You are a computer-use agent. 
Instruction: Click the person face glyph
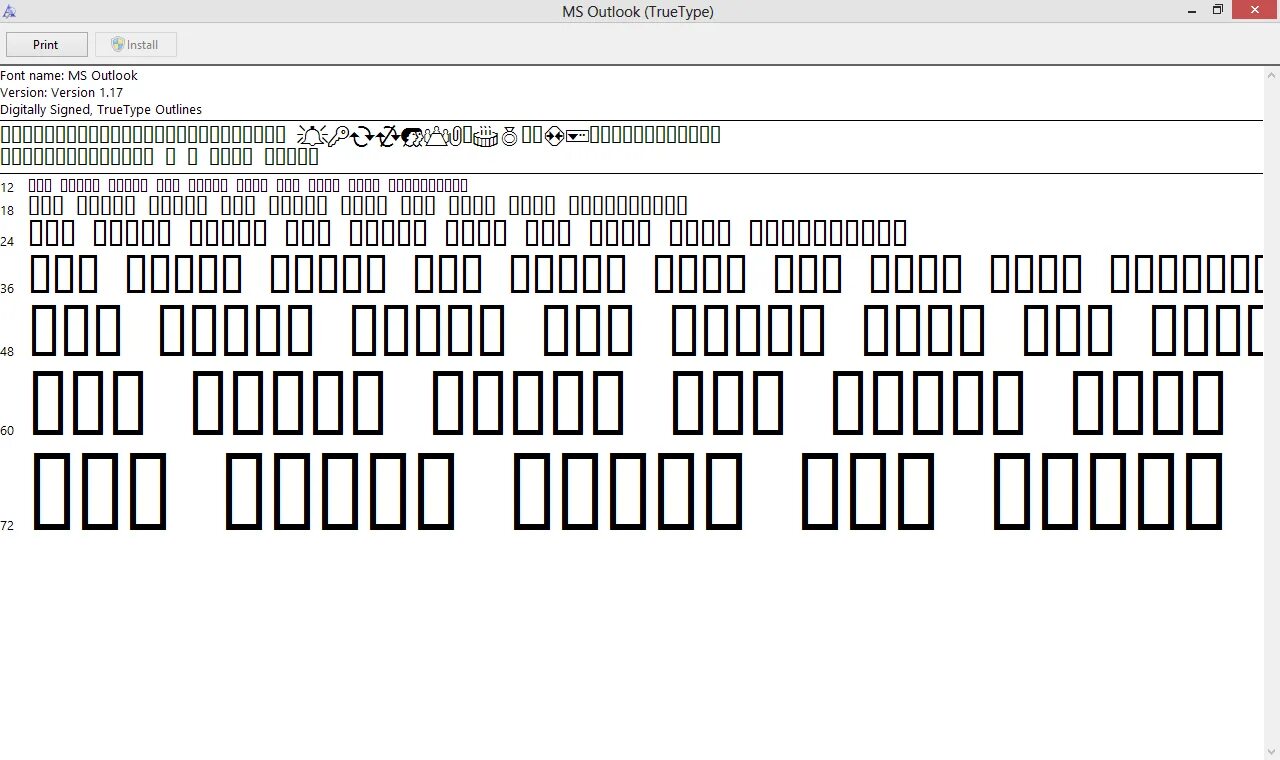click(412, 136)
